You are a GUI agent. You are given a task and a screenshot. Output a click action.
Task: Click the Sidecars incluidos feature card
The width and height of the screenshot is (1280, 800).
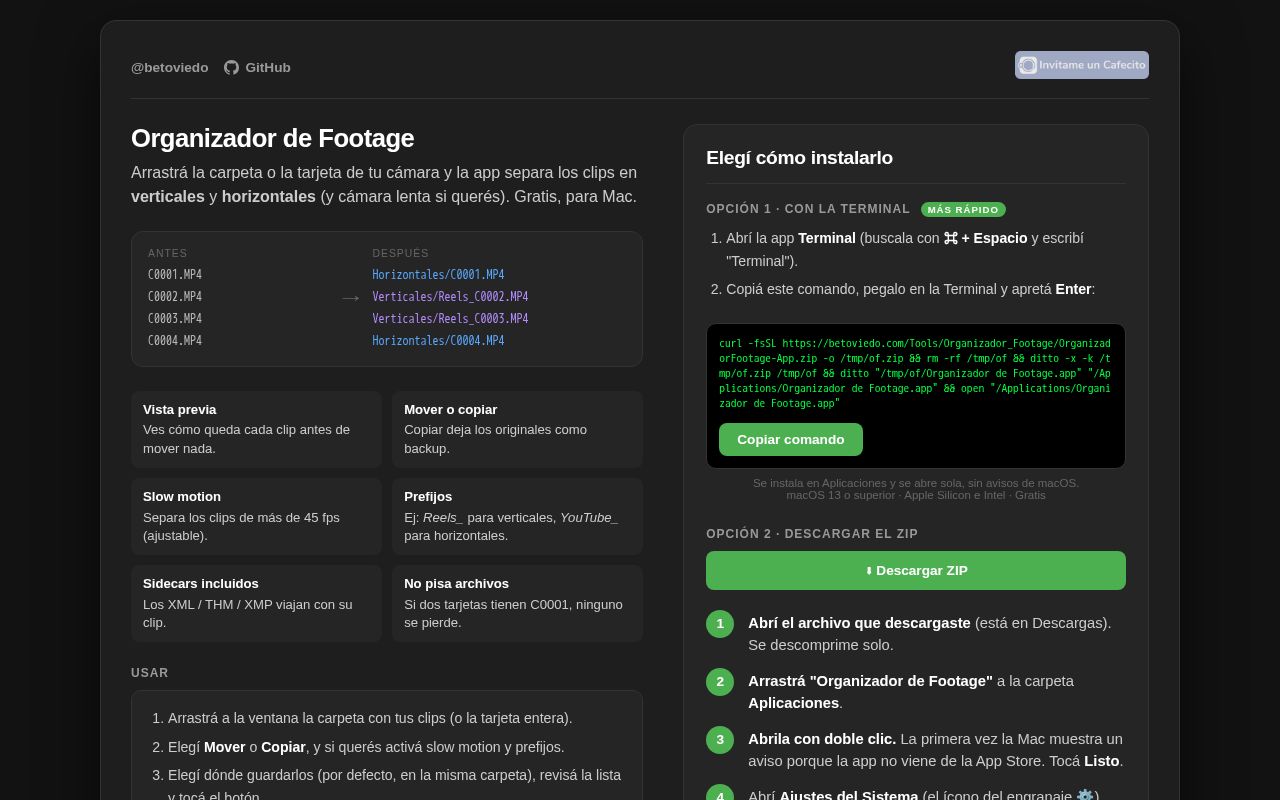click(256, 603)
